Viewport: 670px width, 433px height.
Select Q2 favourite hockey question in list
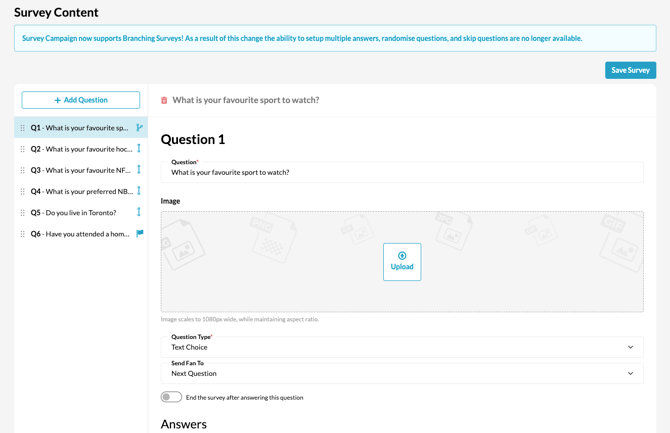click(81, 149)
